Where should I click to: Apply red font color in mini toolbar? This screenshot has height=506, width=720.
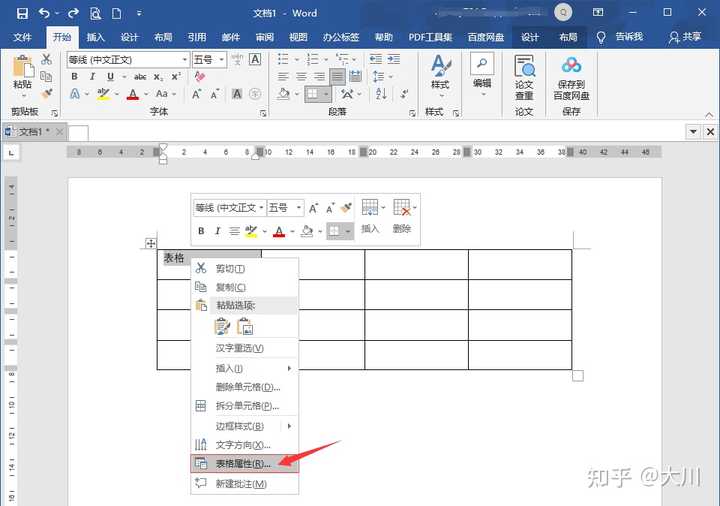[279, 231]
